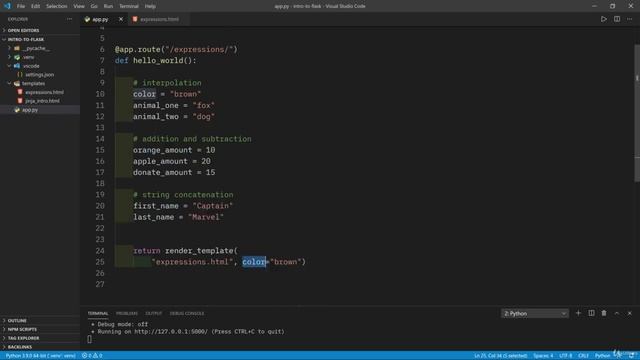Image resolution: width=640 pixels, height=360 pixels.
Task: Open expressions.html from the templates folder
Action: pos(44,92)
